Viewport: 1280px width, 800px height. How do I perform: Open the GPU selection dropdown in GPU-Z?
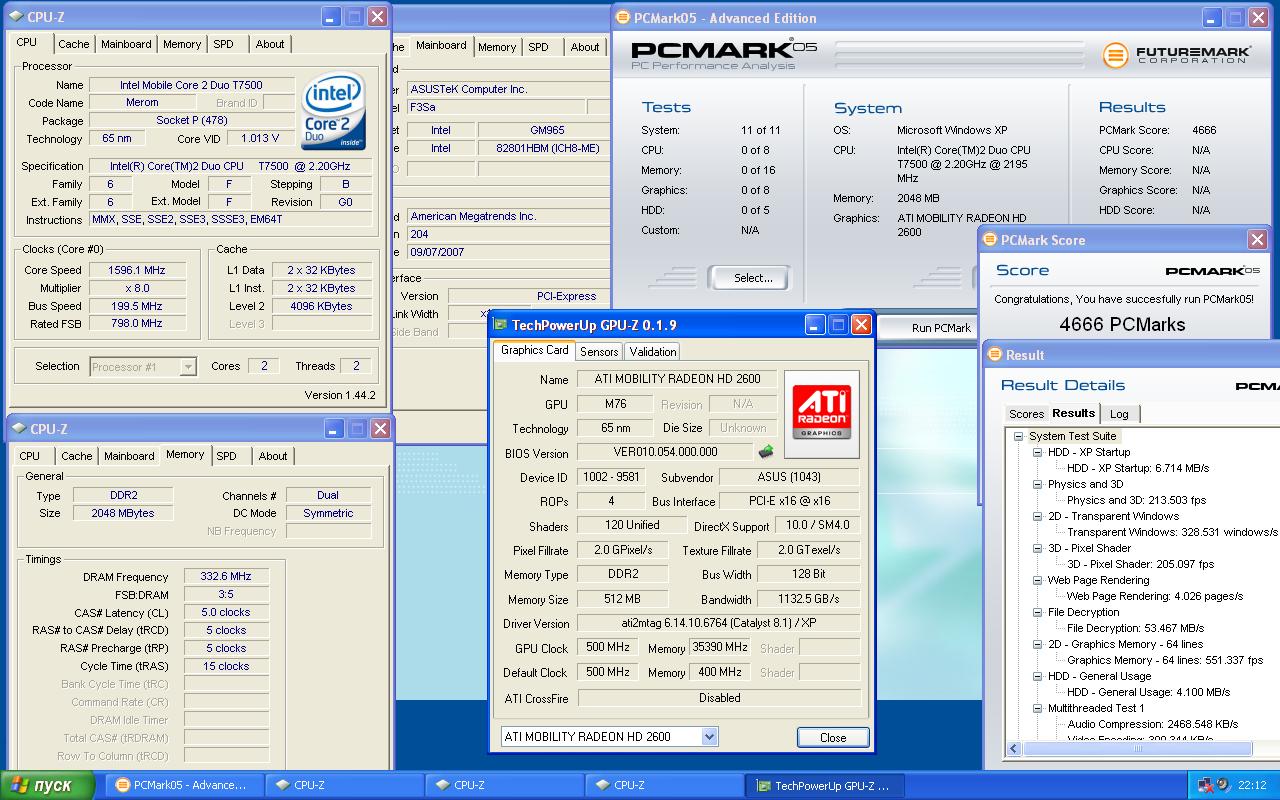(709, 737)
